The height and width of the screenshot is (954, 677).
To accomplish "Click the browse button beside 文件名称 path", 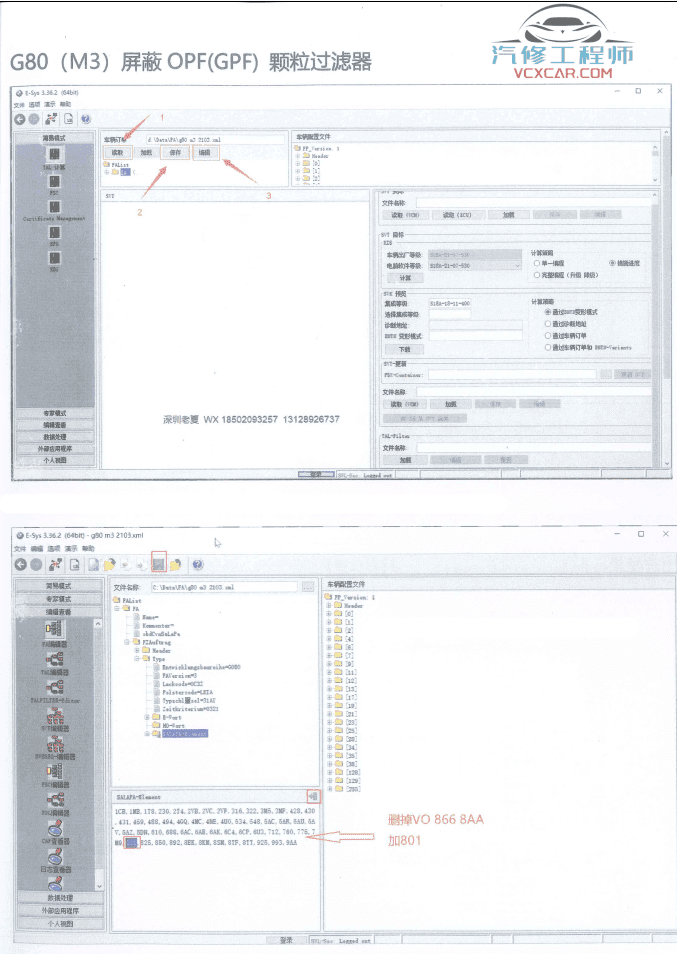I will [x=308, y=586].
